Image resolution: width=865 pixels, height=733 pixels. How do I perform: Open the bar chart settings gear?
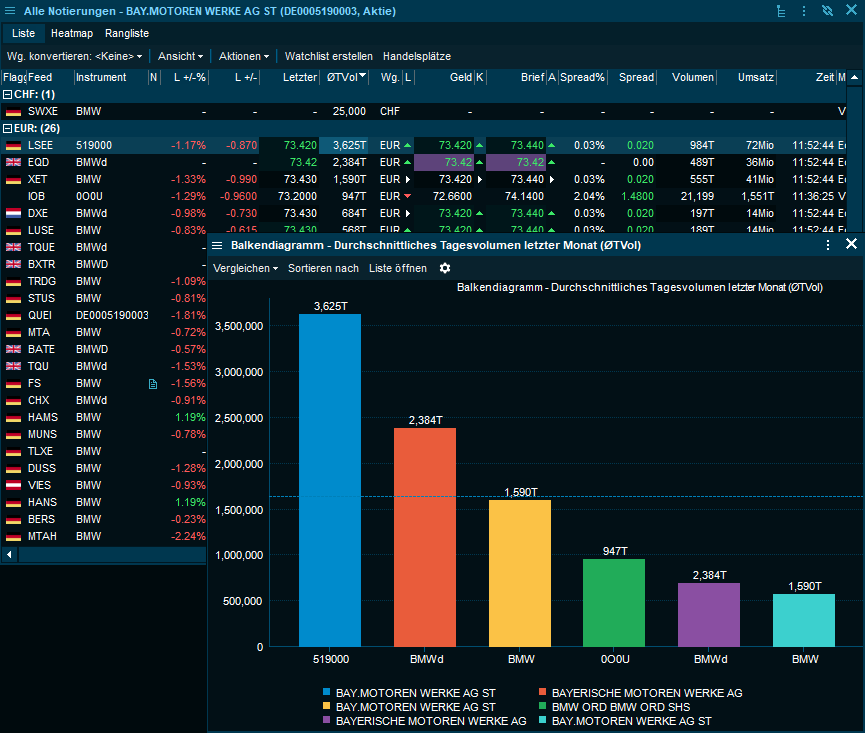[x=445, y=268]
